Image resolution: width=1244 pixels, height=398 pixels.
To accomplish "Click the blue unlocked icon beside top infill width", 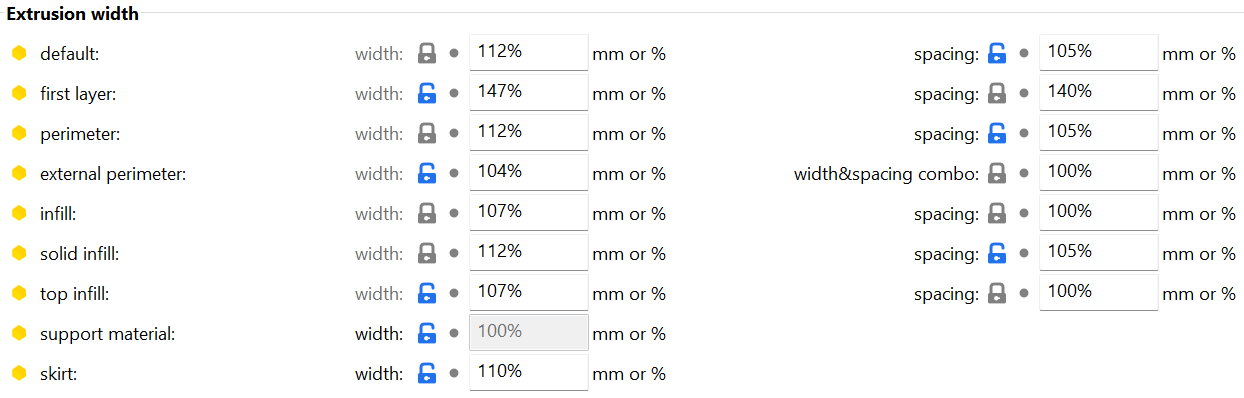I will 427,294.
